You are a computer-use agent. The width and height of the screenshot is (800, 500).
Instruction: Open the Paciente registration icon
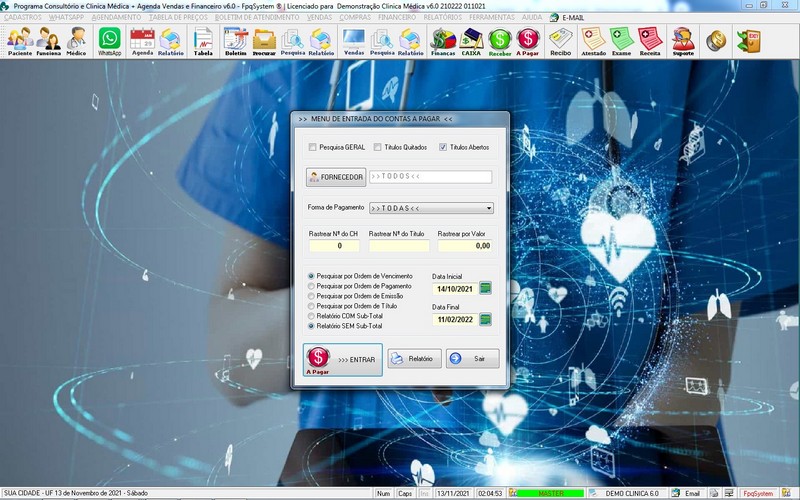19,40
